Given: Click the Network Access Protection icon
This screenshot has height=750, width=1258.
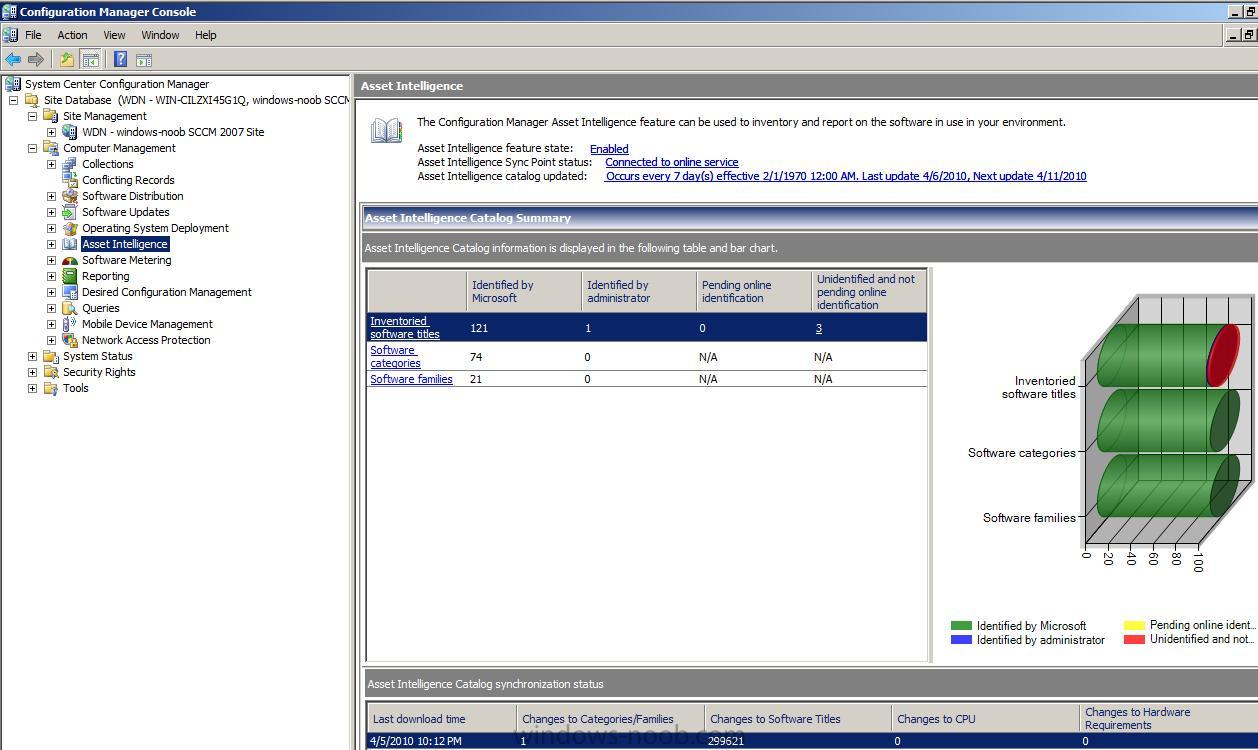Looking at the screenshot, I should pyautogui.click(x=70, y=340).
